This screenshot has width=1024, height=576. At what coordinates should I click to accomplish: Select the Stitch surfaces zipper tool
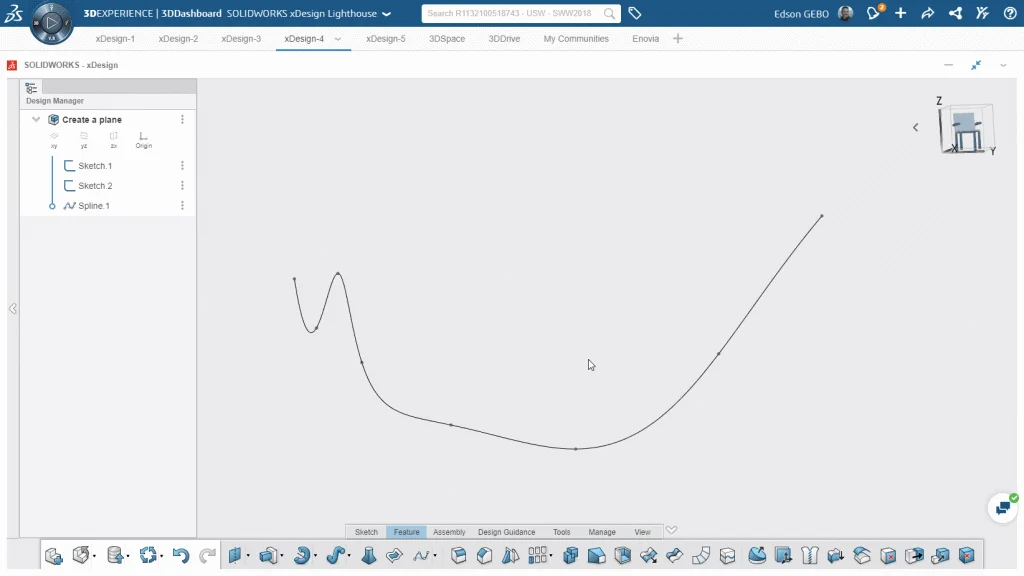click(x=809, y=556)
